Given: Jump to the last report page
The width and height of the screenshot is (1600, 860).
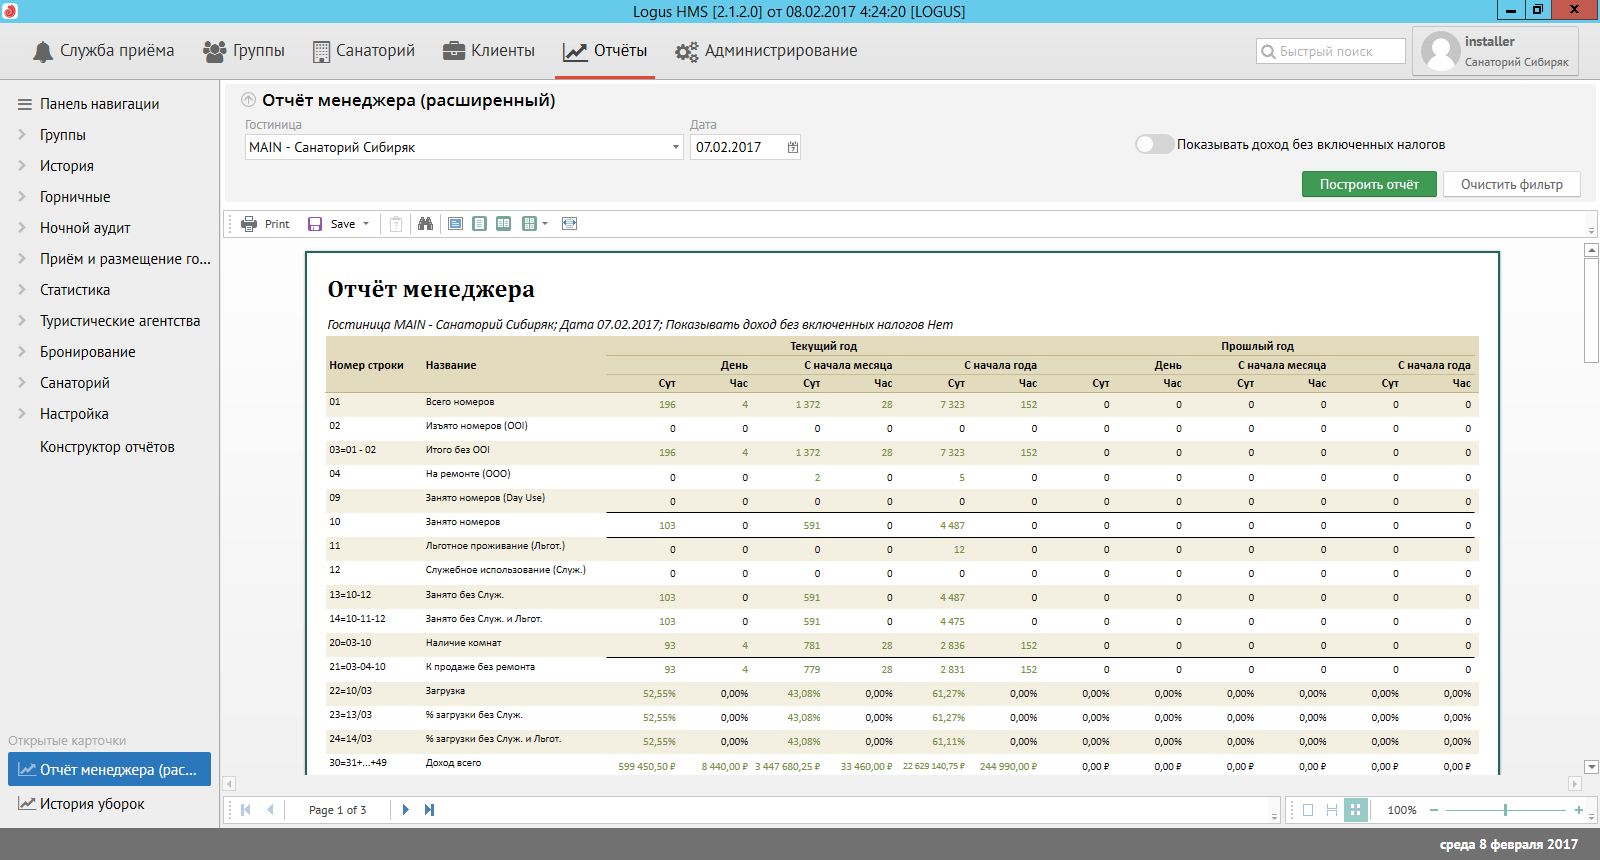Looking at the screenshot, I should tap(429, 810).
